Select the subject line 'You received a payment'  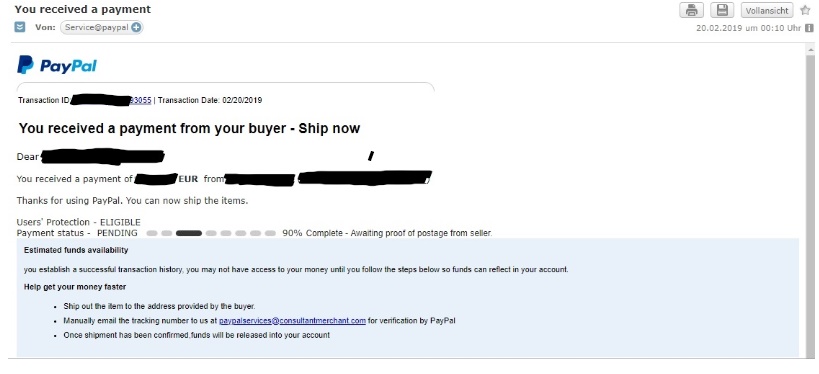[x=83, y=9]
